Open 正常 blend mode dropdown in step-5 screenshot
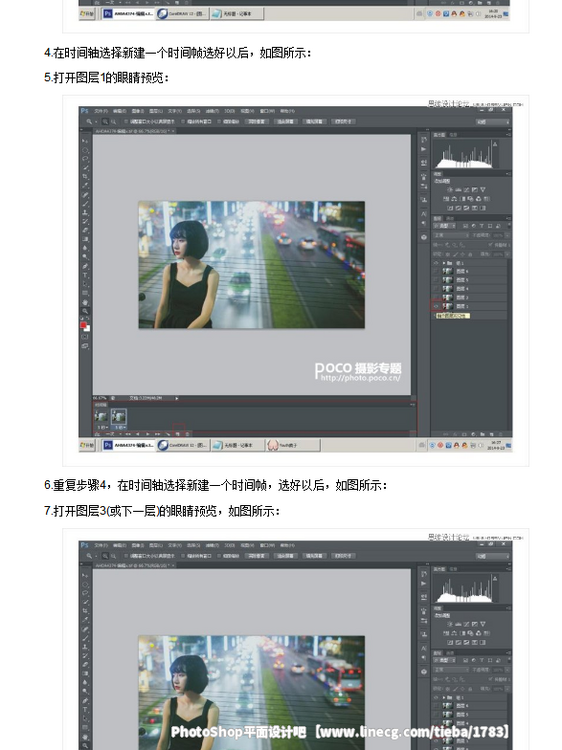Screen dimensions: 562x750 pyautogui.click(x=451, y=235)
